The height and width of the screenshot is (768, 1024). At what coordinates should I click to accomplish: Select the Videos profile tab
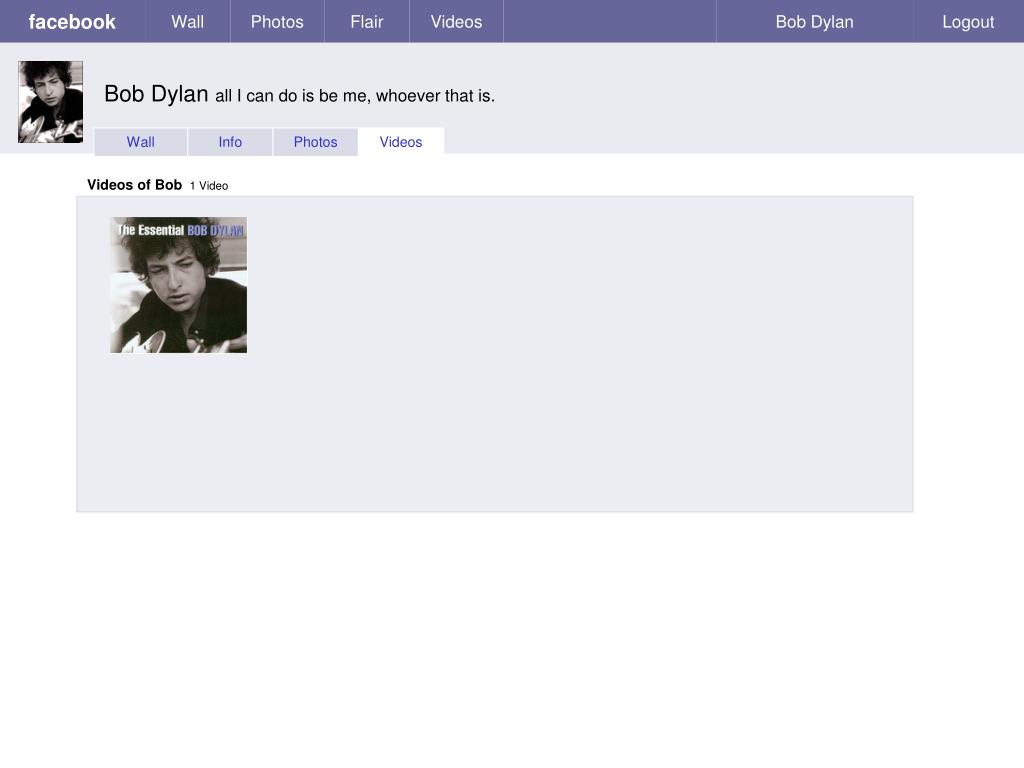click(401, 142)
